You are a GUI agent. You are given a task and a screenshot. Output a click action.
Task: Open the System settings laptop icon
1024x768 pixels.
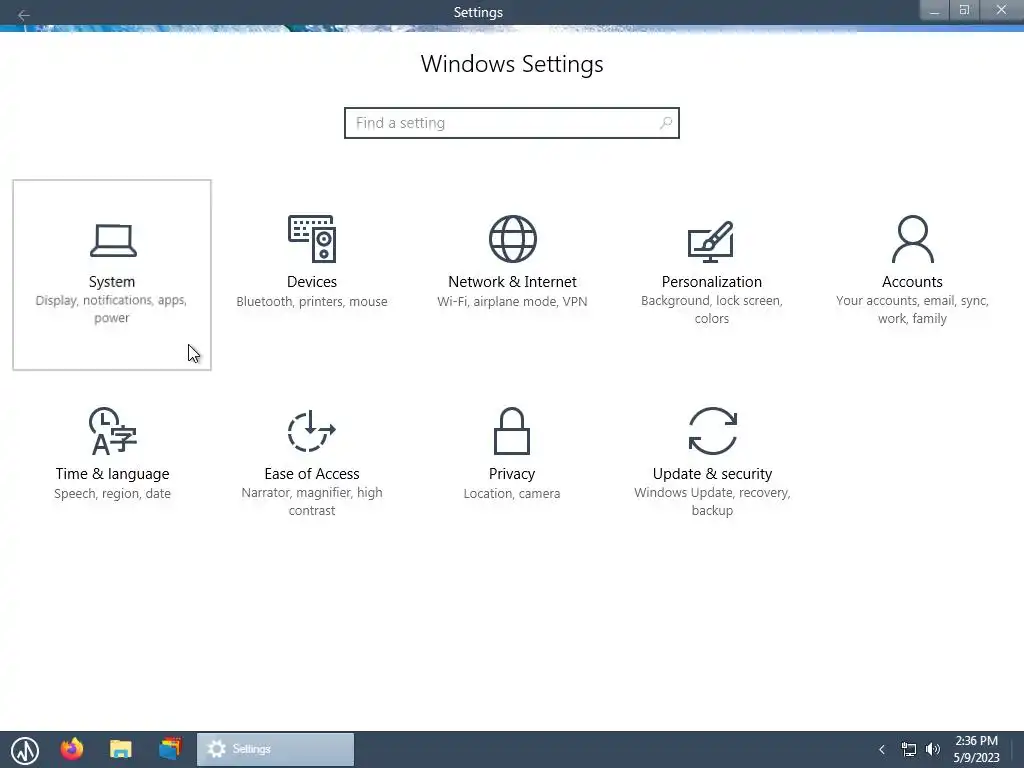pos(113,240)
